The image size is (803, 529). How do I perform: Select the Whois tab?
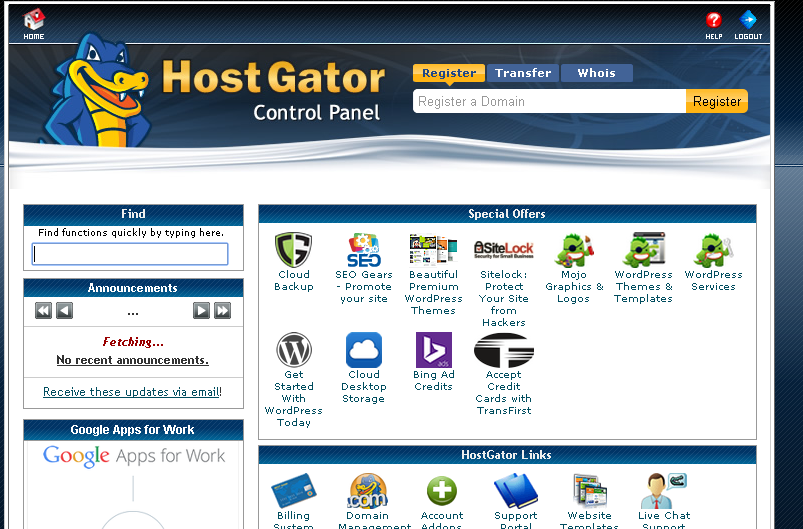(596, 73)
